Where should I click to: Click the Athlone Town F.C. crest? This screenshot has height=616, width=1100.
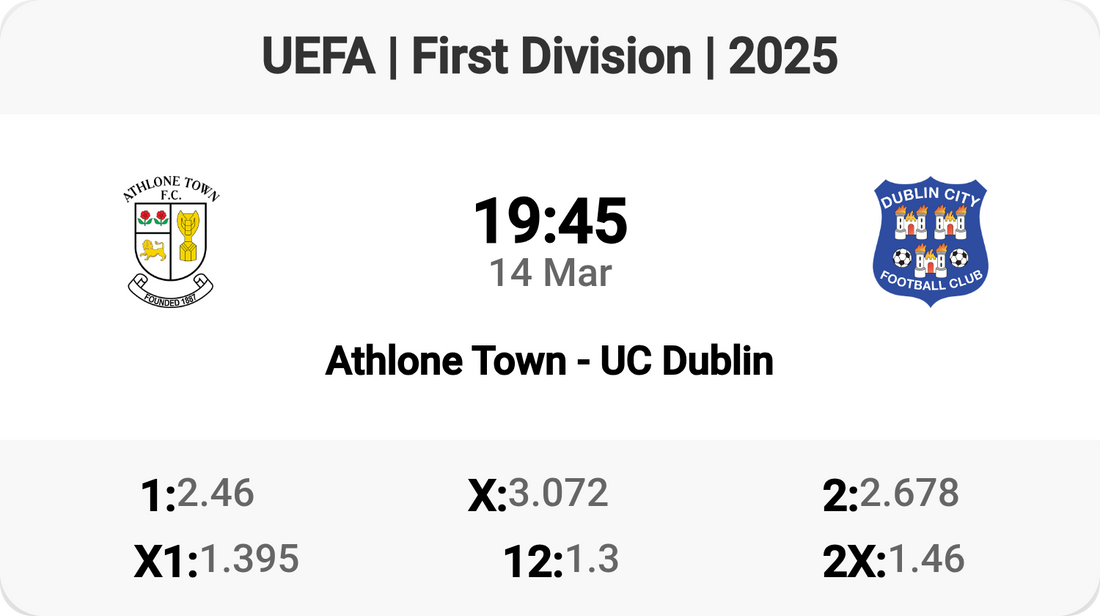tap(168, 241)
